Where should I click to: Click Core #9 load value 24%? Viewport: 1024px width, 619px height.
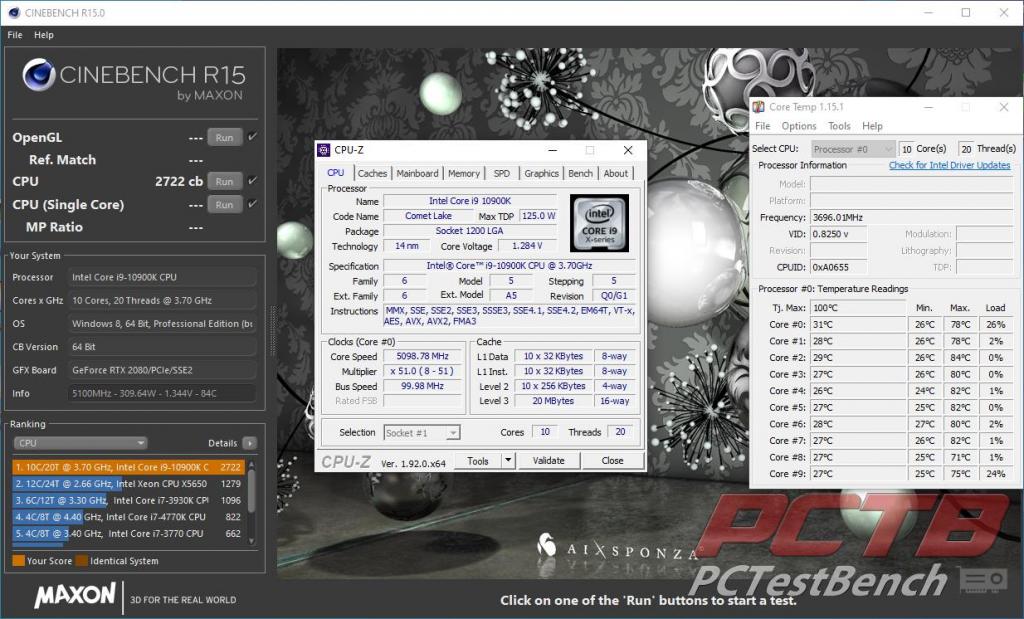(x=995, y=474)
